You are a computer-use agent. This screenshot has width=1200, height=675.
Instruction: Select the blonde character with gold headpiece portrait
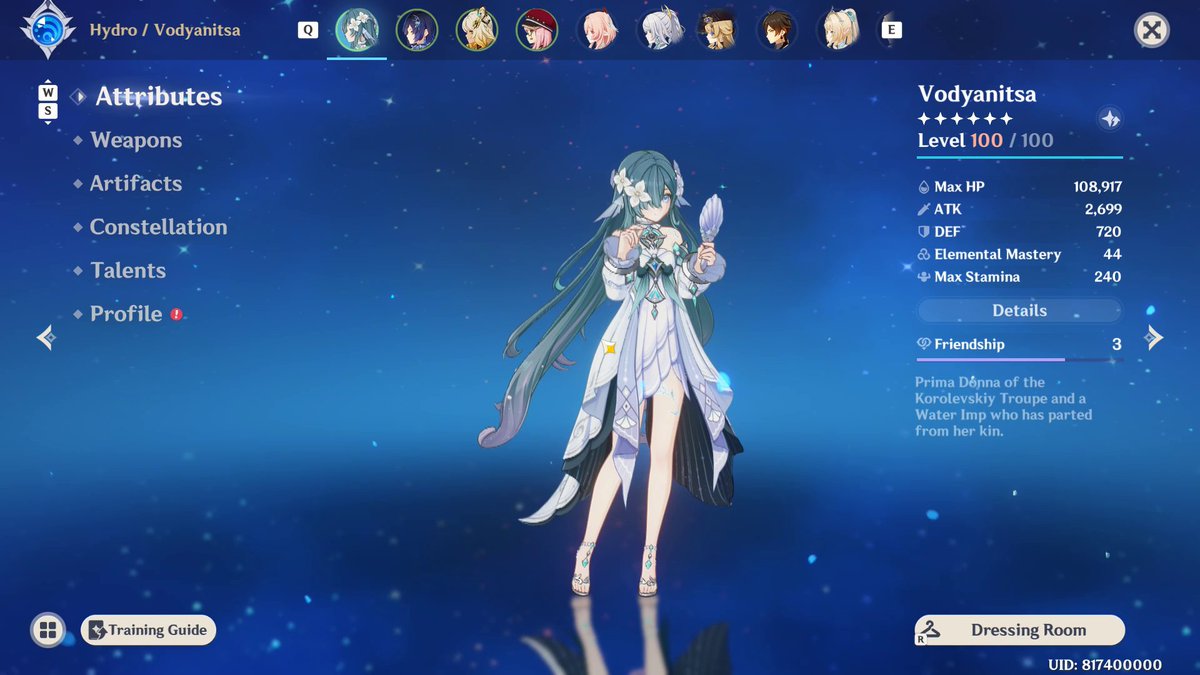coord(476,30)
